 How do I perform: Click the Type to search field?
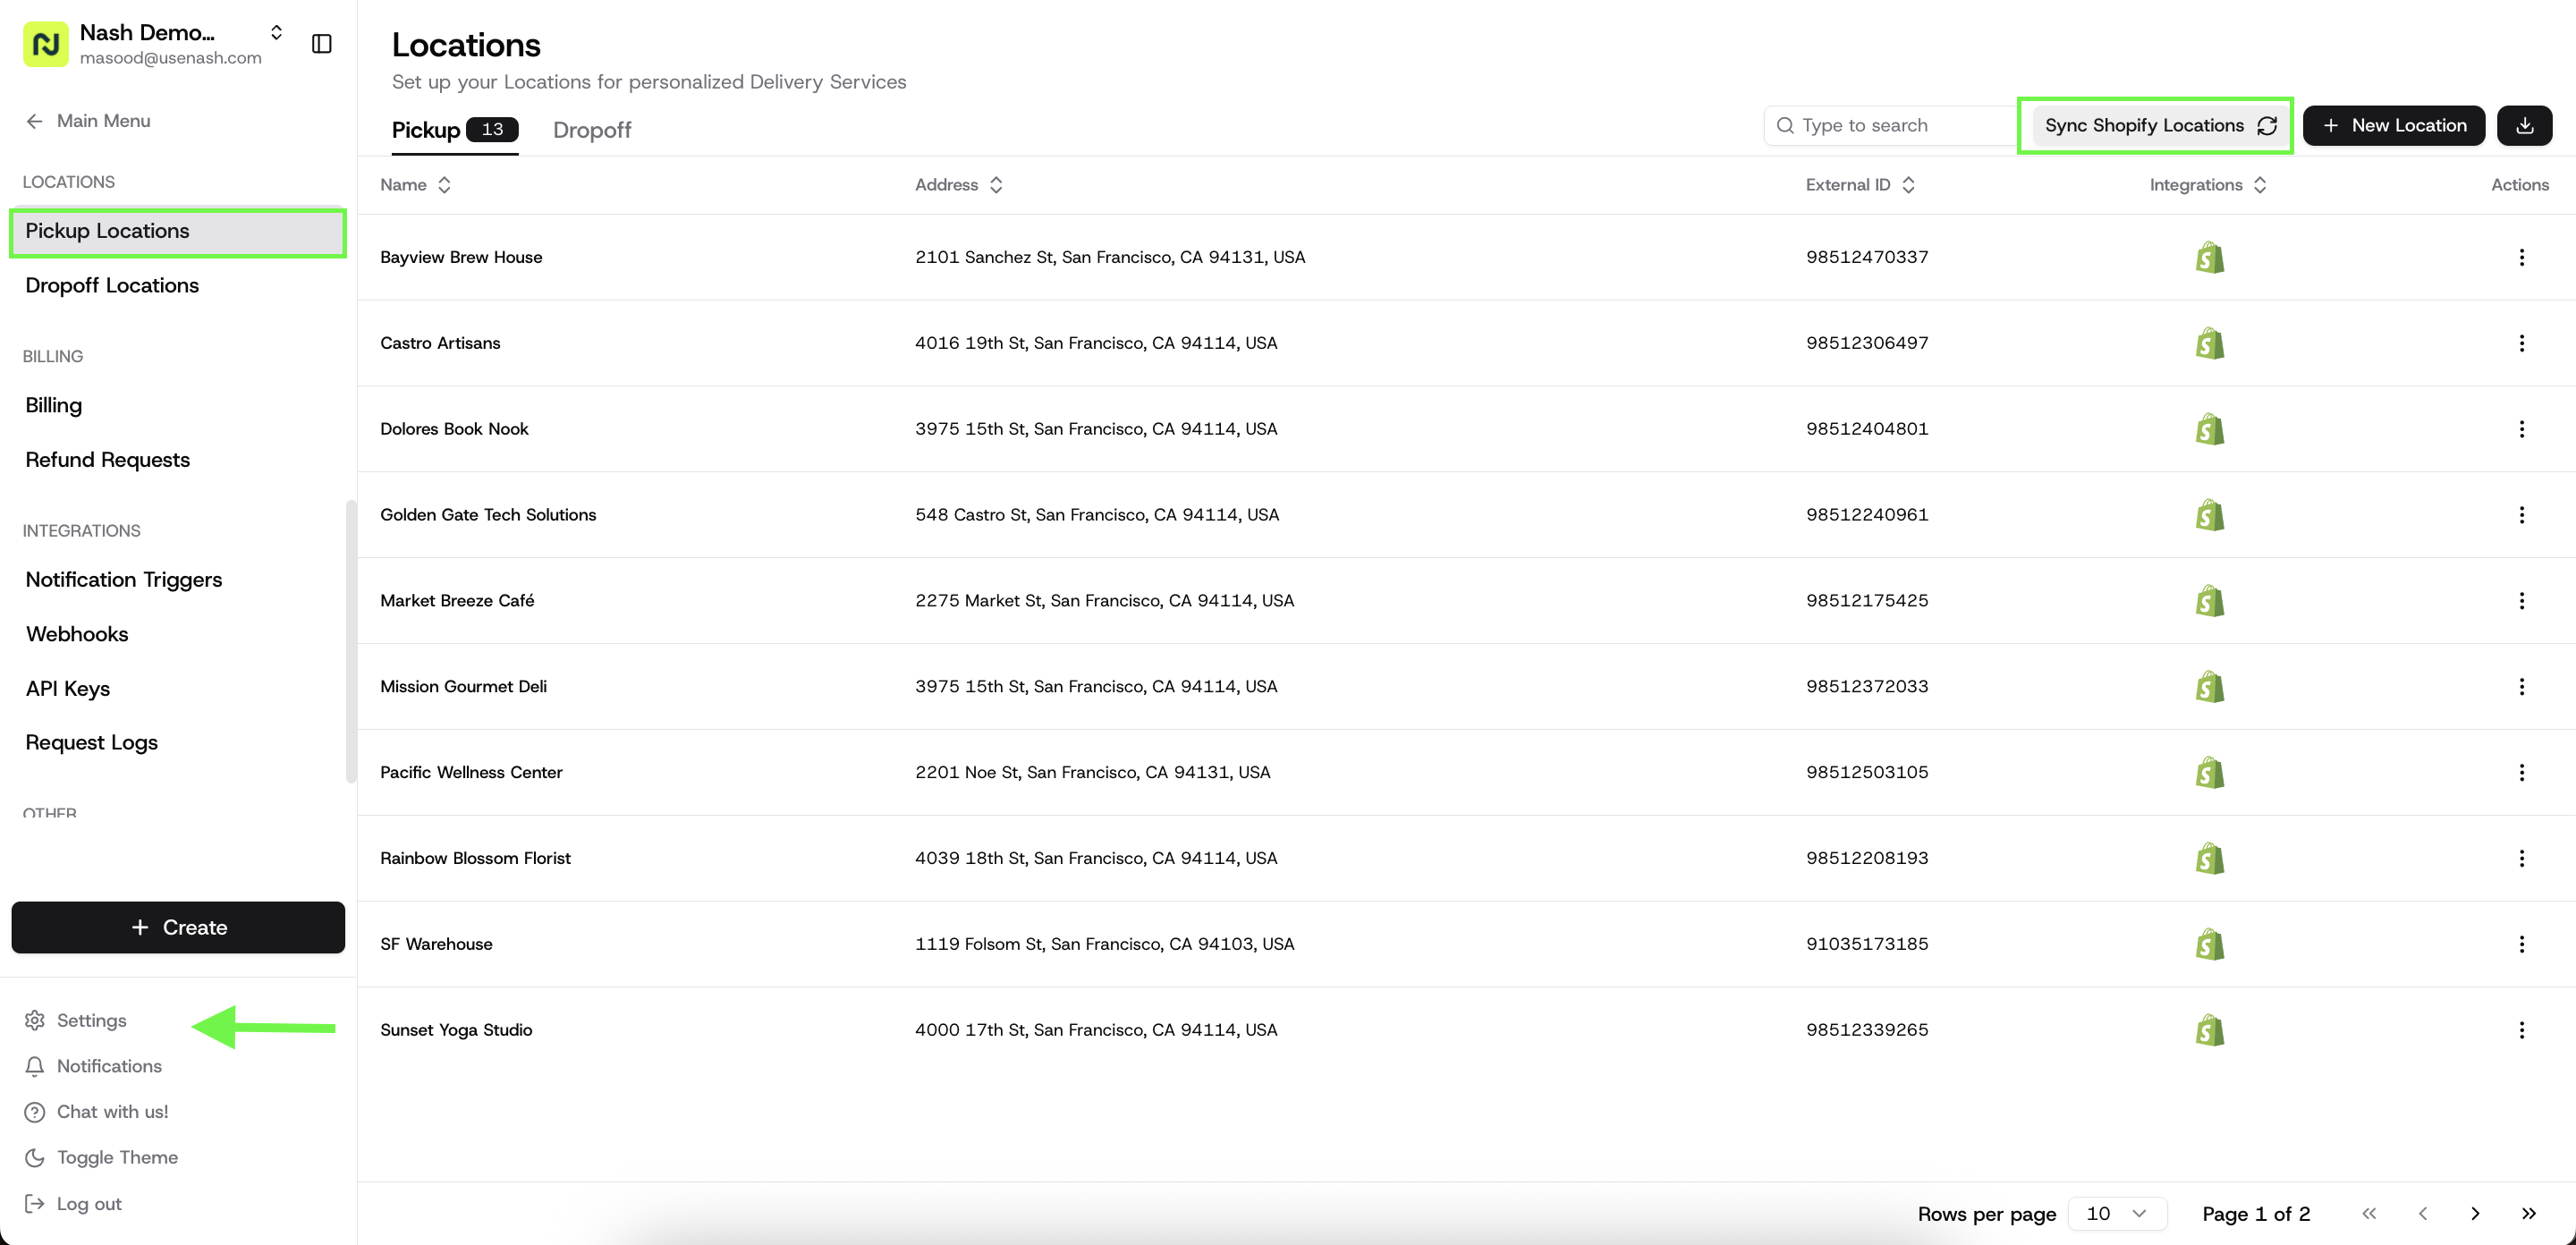(1890, 125)
